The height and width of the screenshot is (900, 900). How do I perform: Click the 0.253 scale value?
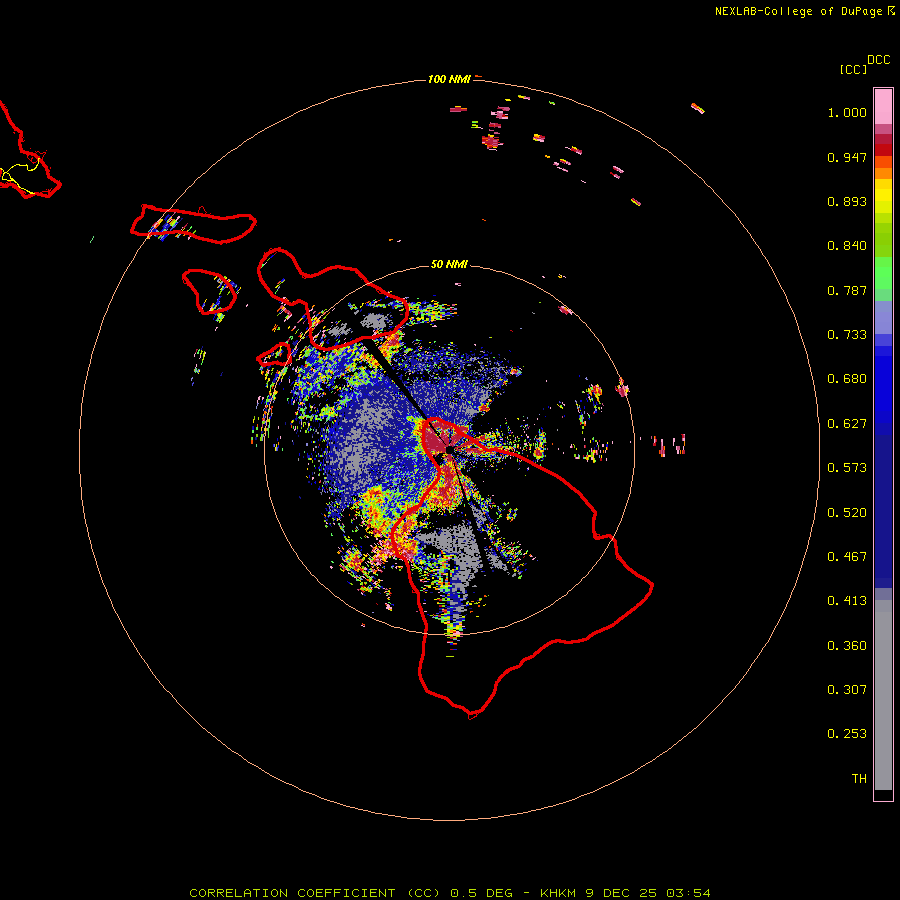pyautogui.click(x=847, y=734)
